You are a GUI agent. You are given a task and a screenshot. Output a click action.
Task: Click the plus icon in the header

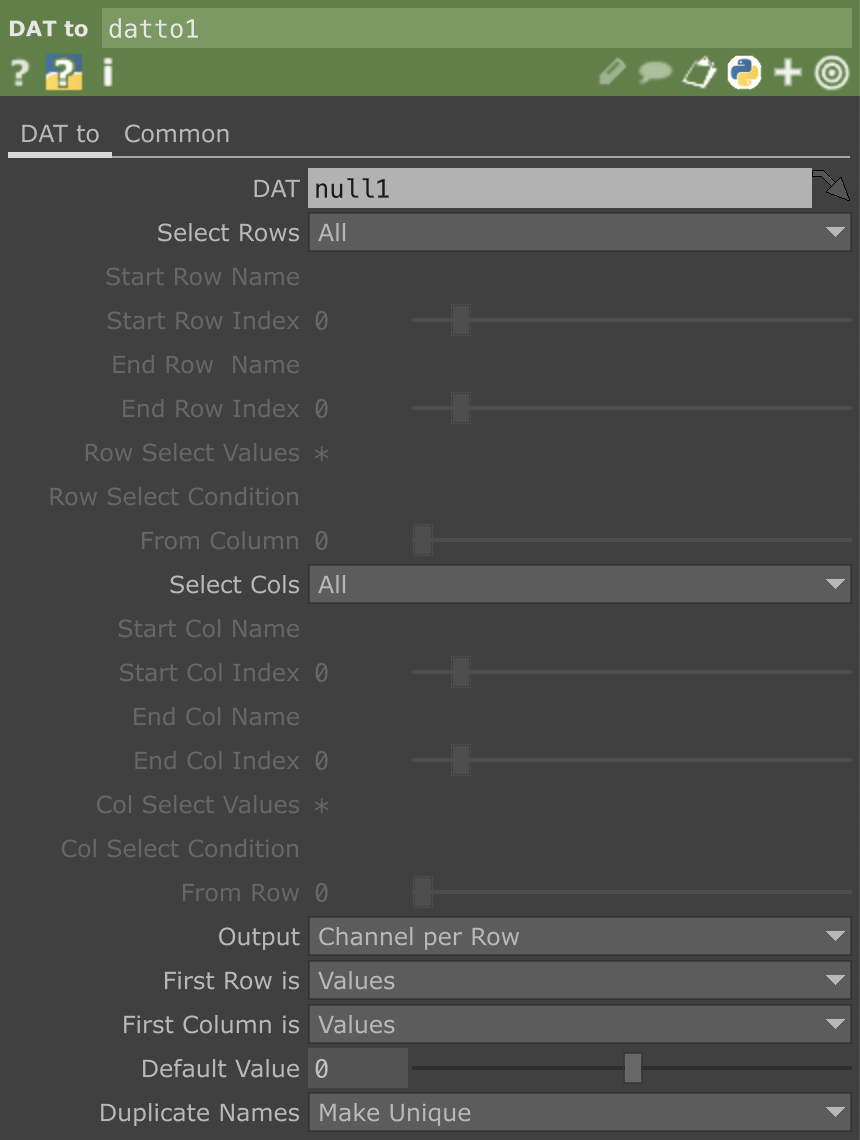tap(788, 72)
